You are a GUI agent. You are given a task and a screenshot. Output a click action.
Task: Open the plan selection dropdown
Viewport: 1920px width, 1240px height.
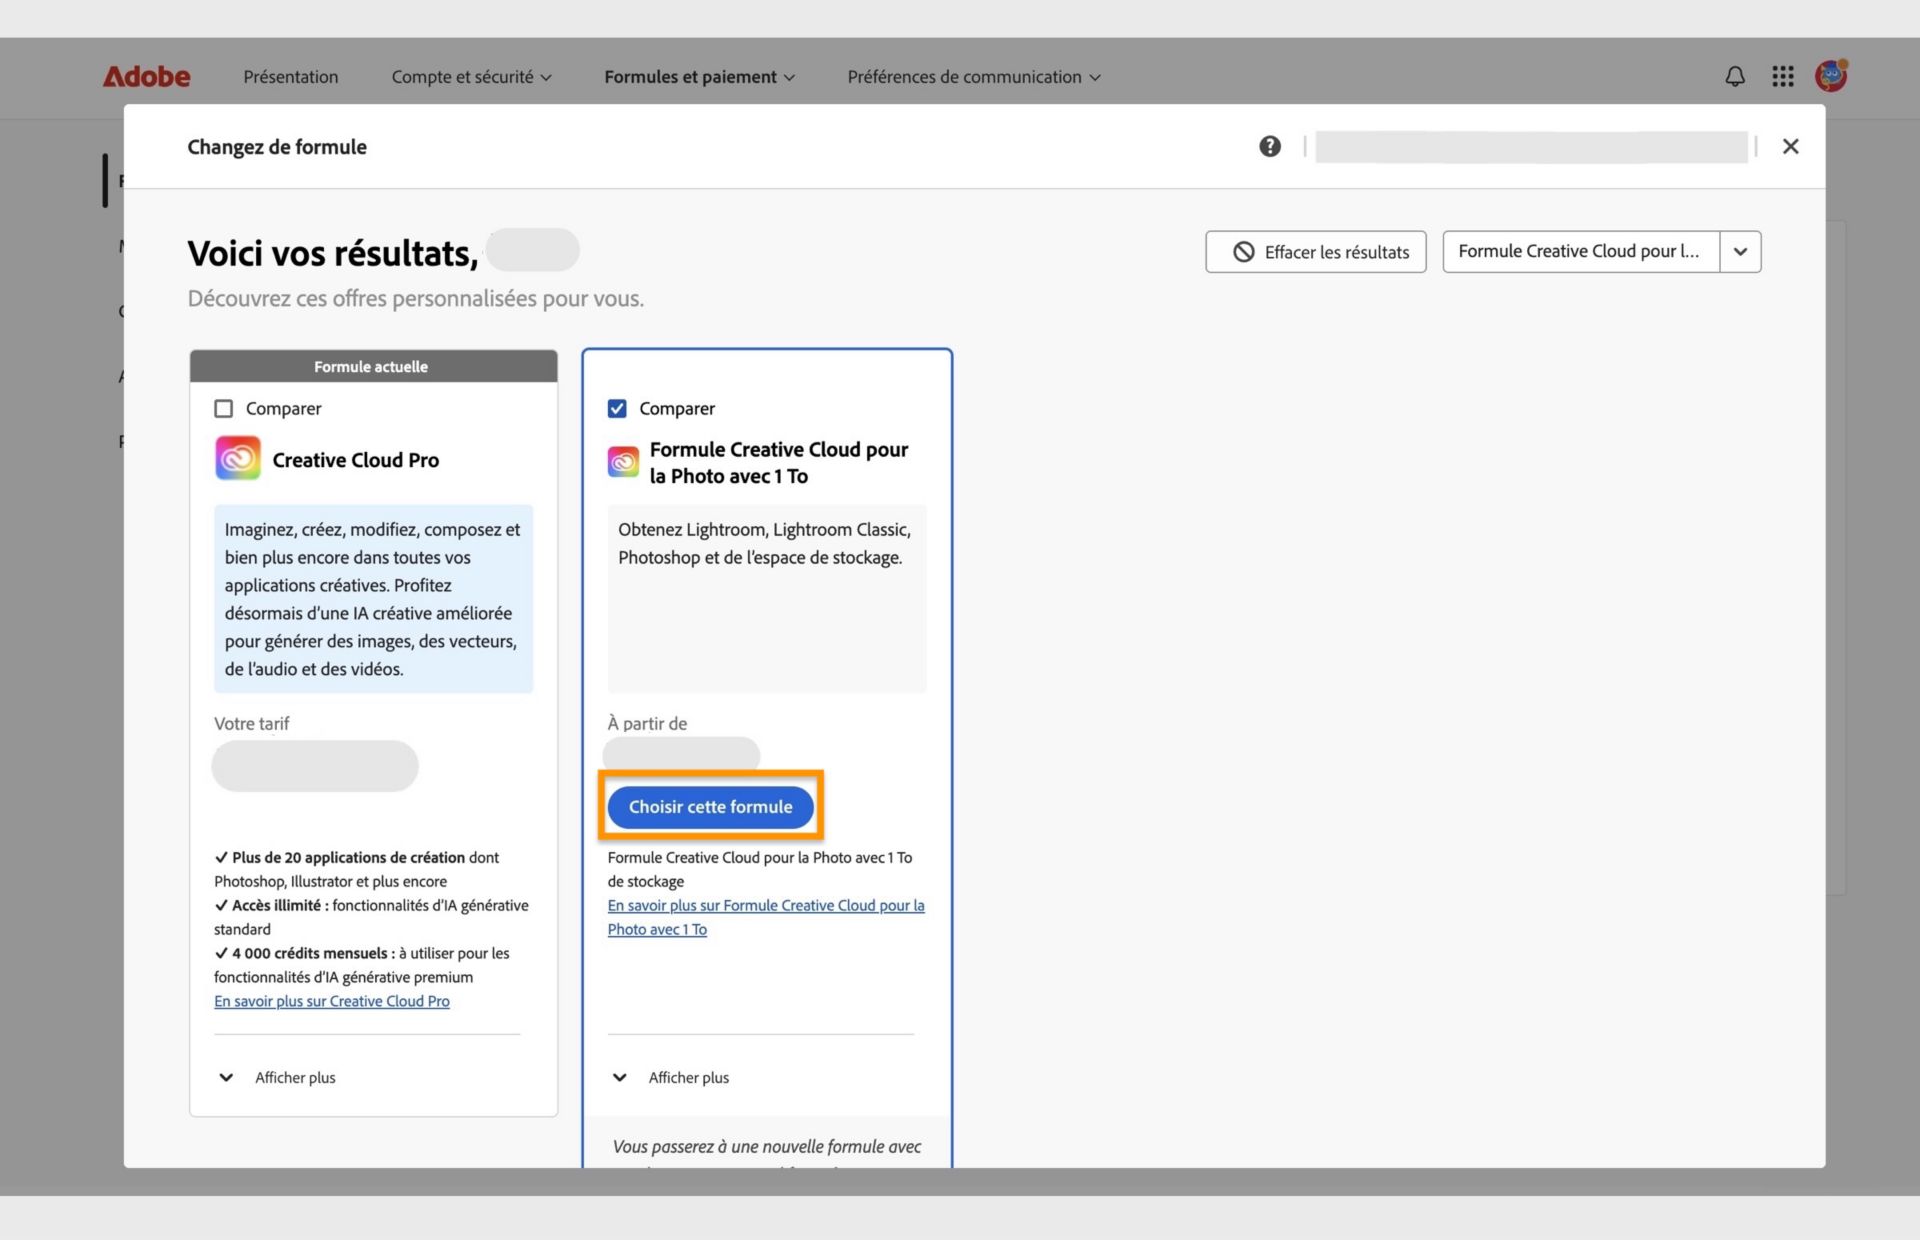(x=1740, y=251)
